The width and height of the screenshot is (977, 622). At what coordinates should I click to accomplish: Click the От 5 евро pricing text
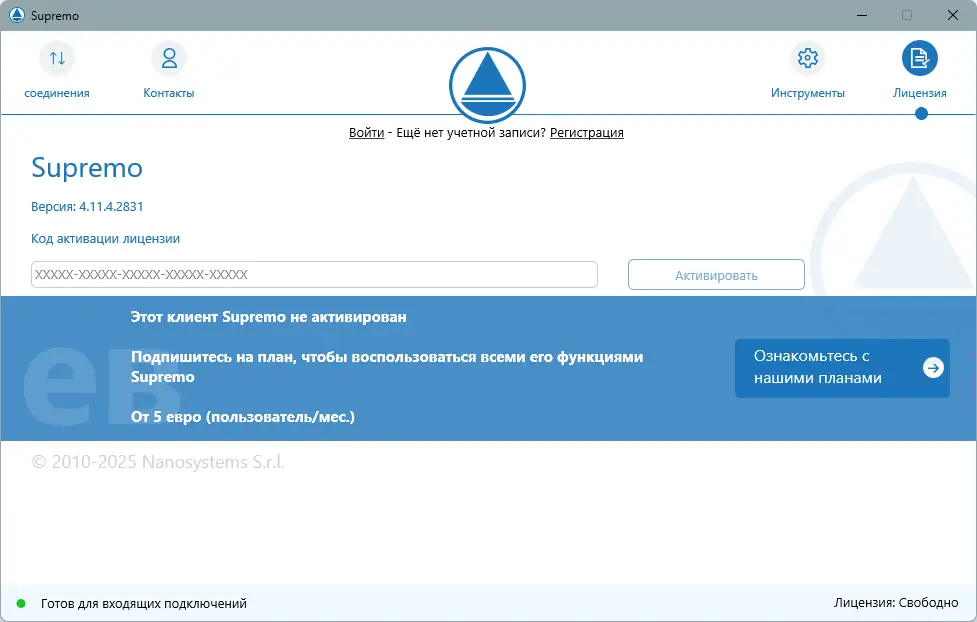(x=242, y=417)
